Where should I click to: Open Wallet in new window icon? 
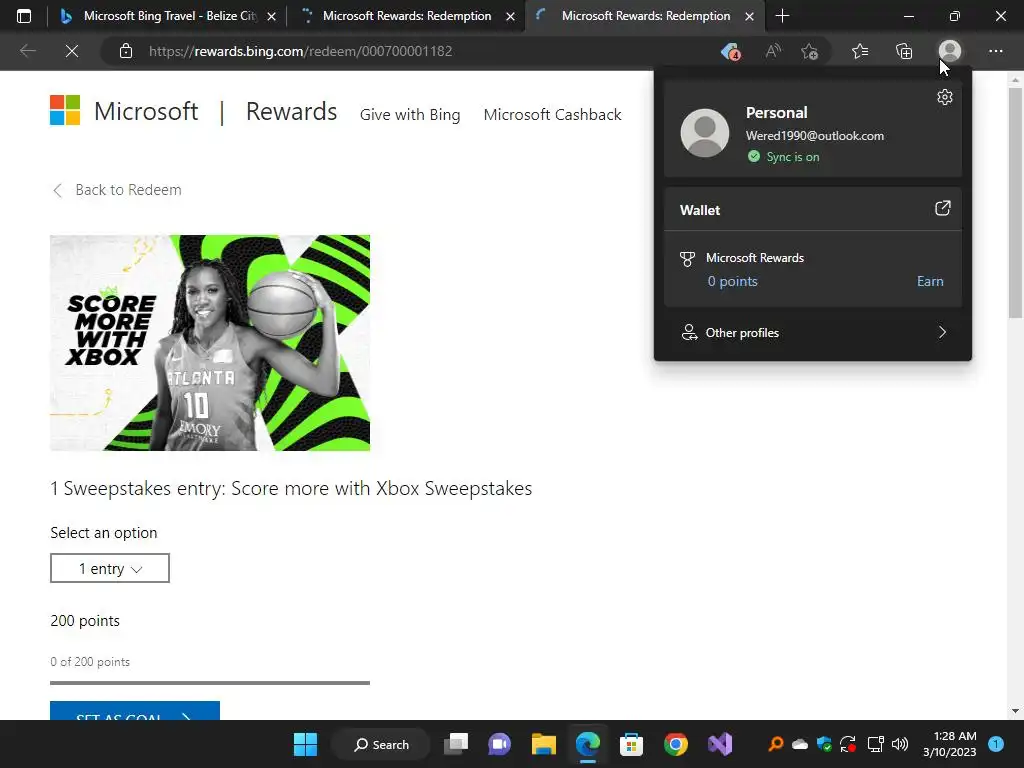(942, 208)
